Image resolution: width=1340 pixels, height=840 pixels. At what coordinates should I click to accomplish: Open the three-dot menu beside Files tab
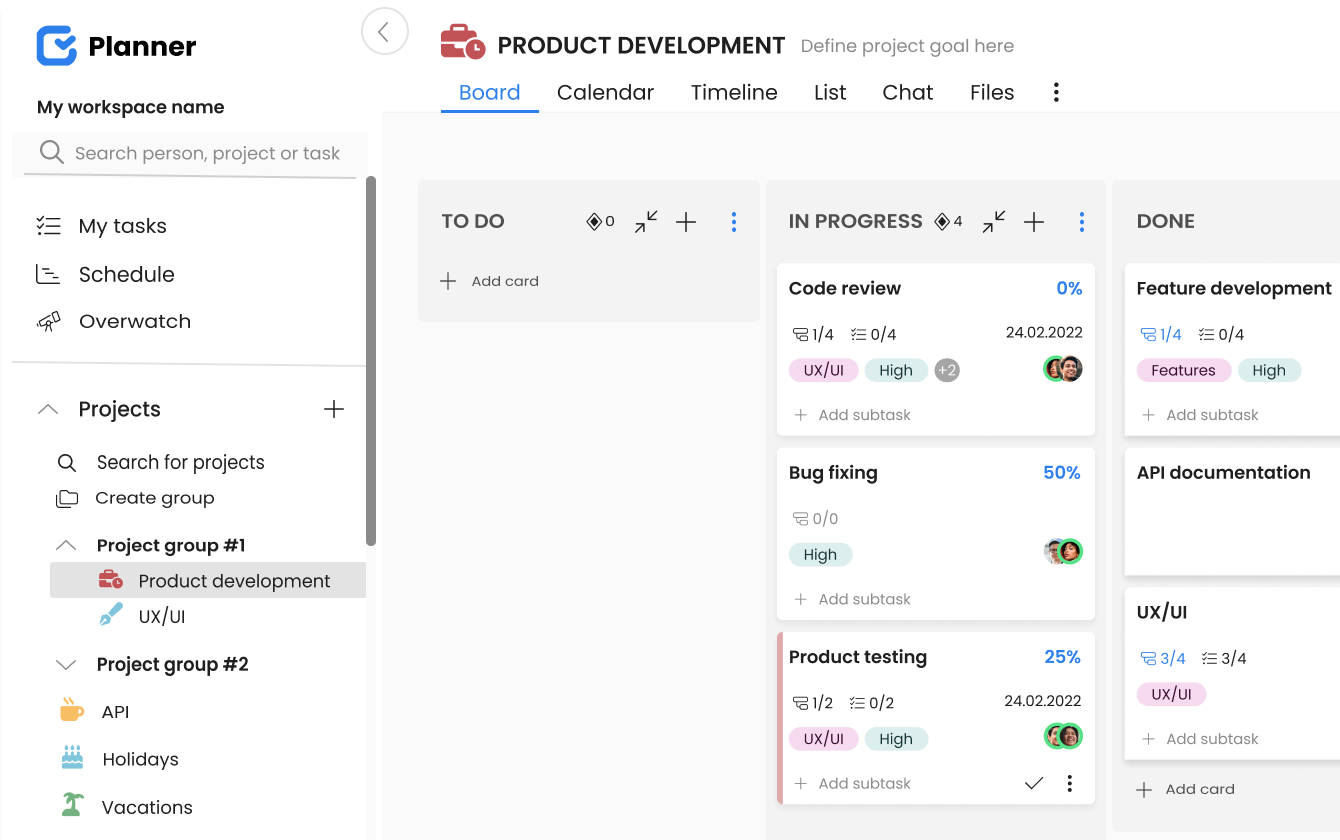tap(1056, 93)
